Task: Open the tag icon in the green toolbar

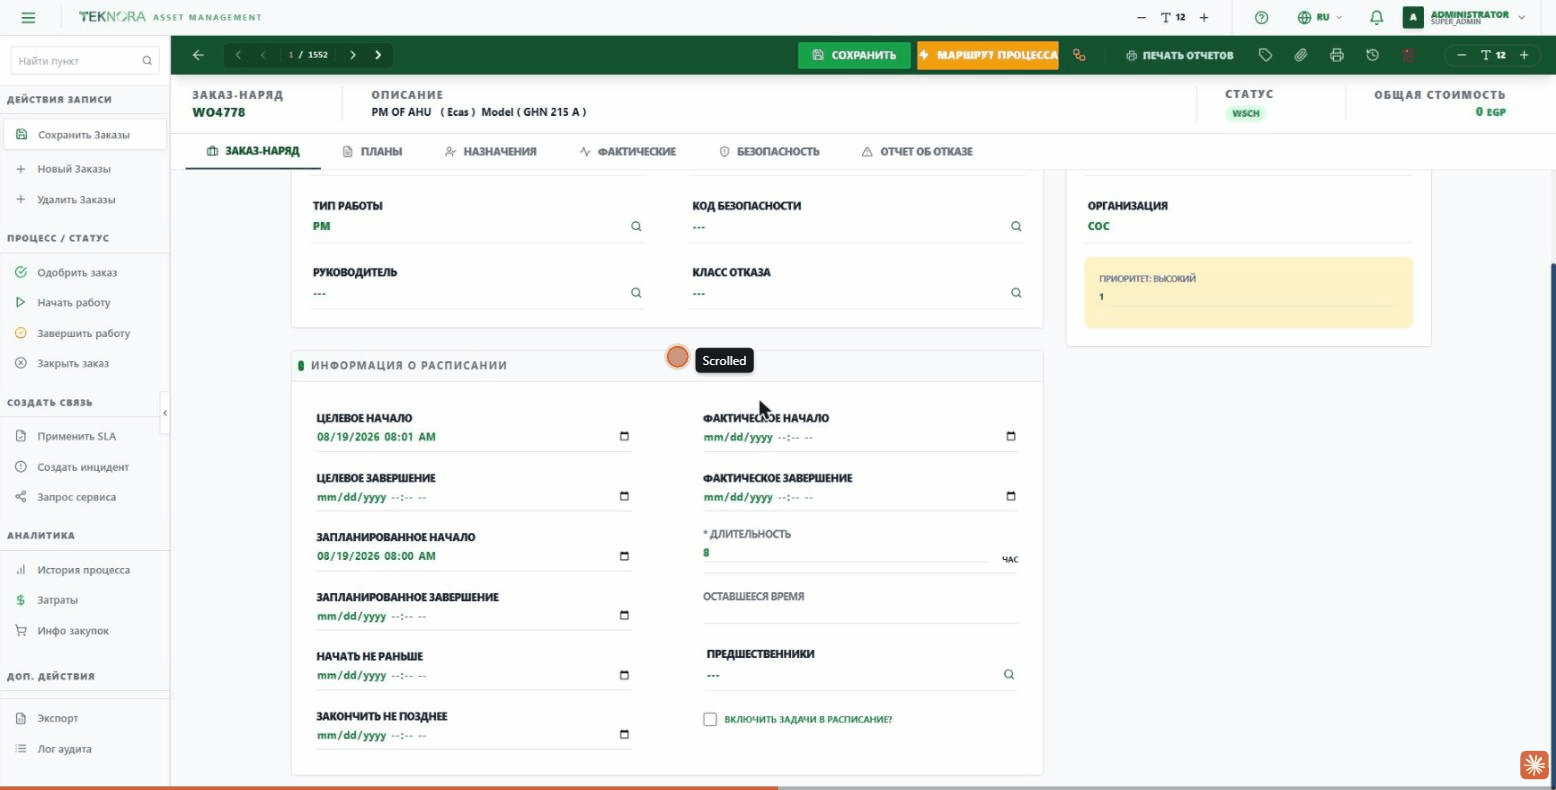Action: [x=1265, y=55]
